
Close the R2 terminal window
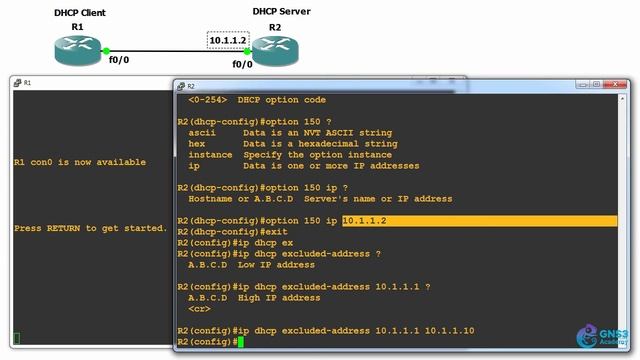[615, 84]
